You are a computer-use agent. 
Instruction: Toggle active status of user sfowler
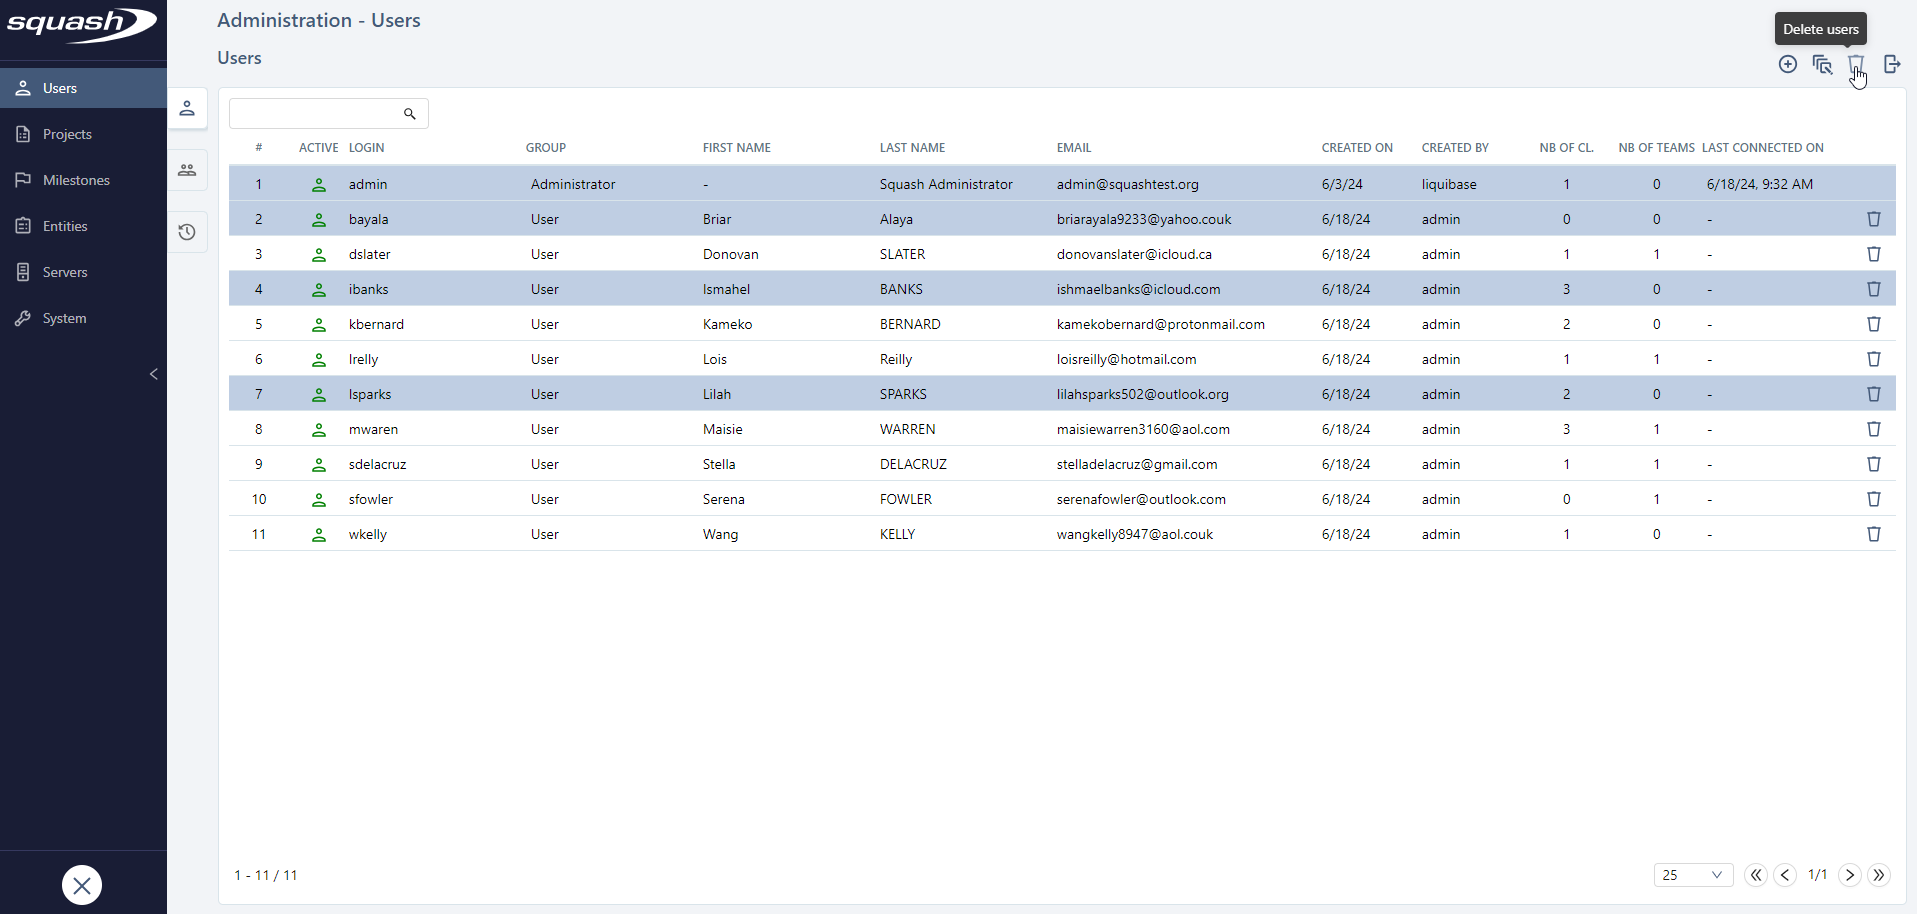click(x=319, y=499)
